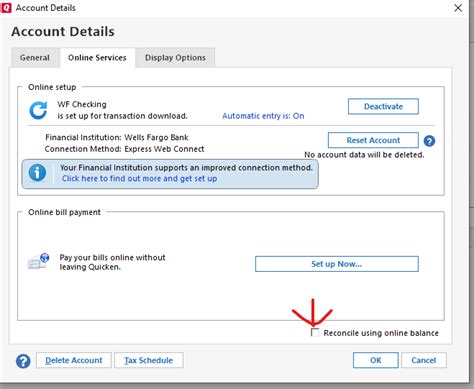Click the blue info icon in connection notice

(37, 173)
